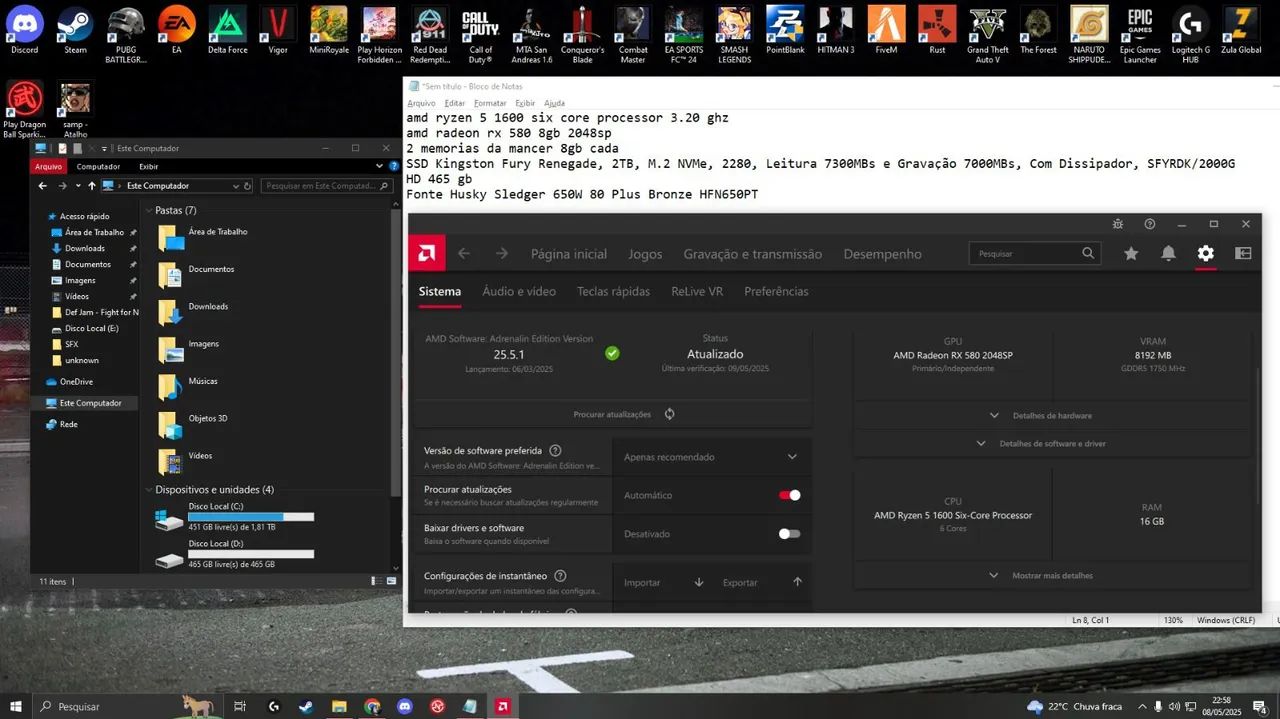The image size is (1280, 719).
Task: Open Call of Duty desktop shortcut
Action: pyautogui.click(x=481, y=34)
